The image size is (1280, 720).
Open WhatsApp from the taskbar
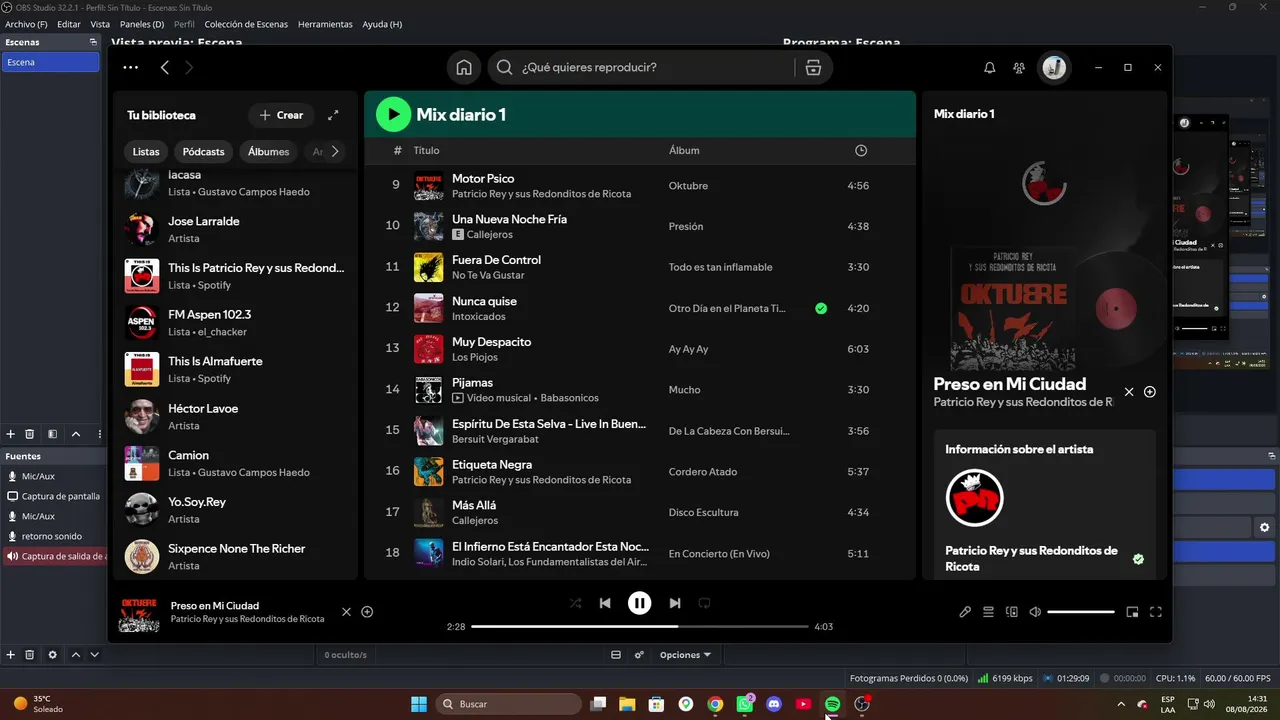[745, 704]
